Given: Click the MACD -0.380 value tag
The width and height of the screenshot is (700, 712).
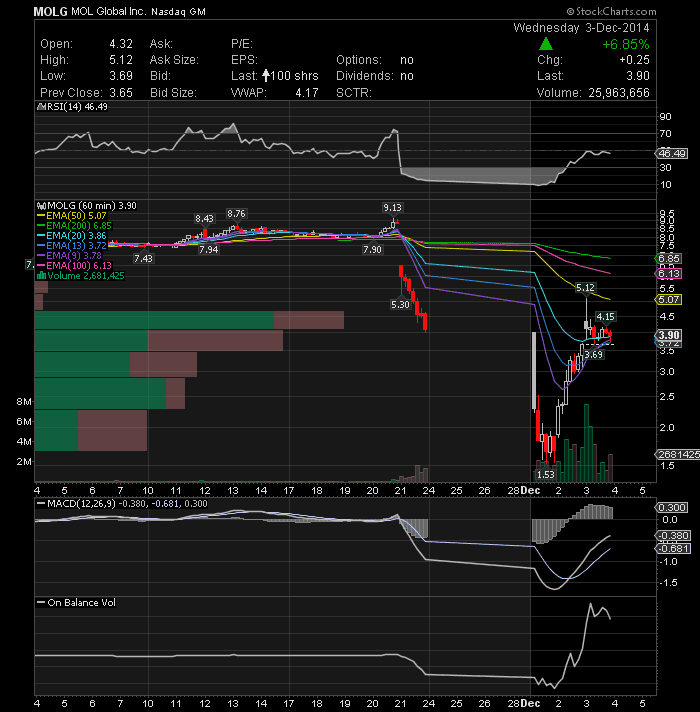Looking at the screenshot, I should tap(673, 535).
